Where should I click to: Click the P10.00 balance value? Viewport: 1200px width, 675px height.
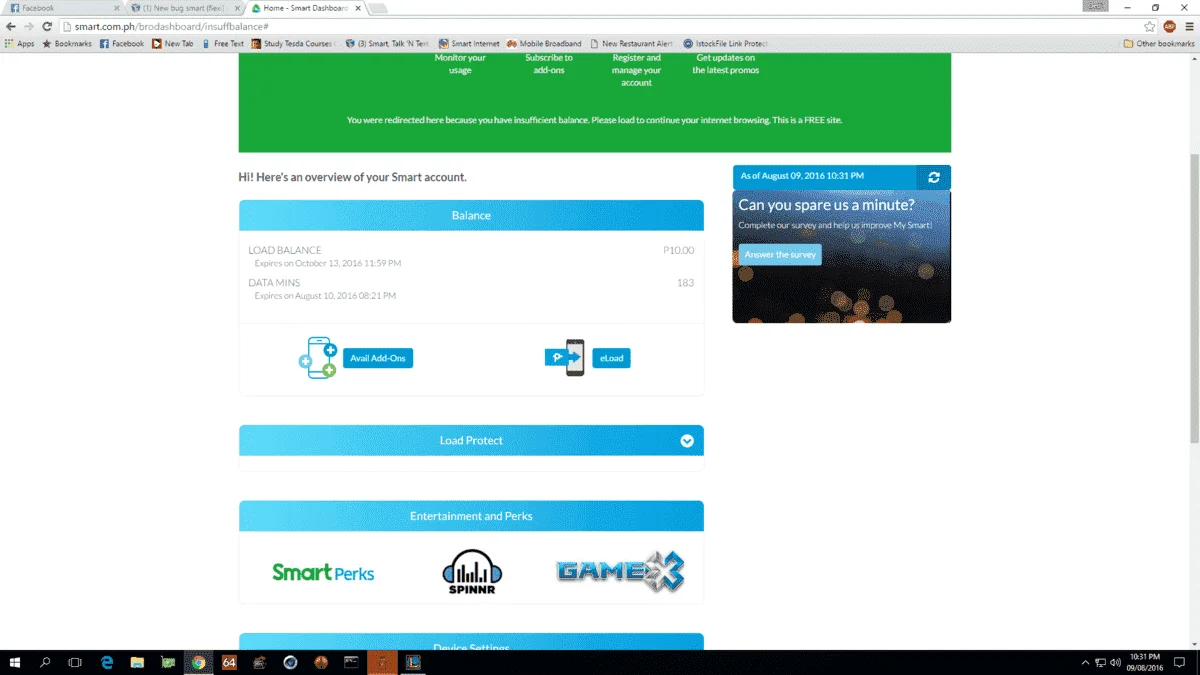coord(678,251)
